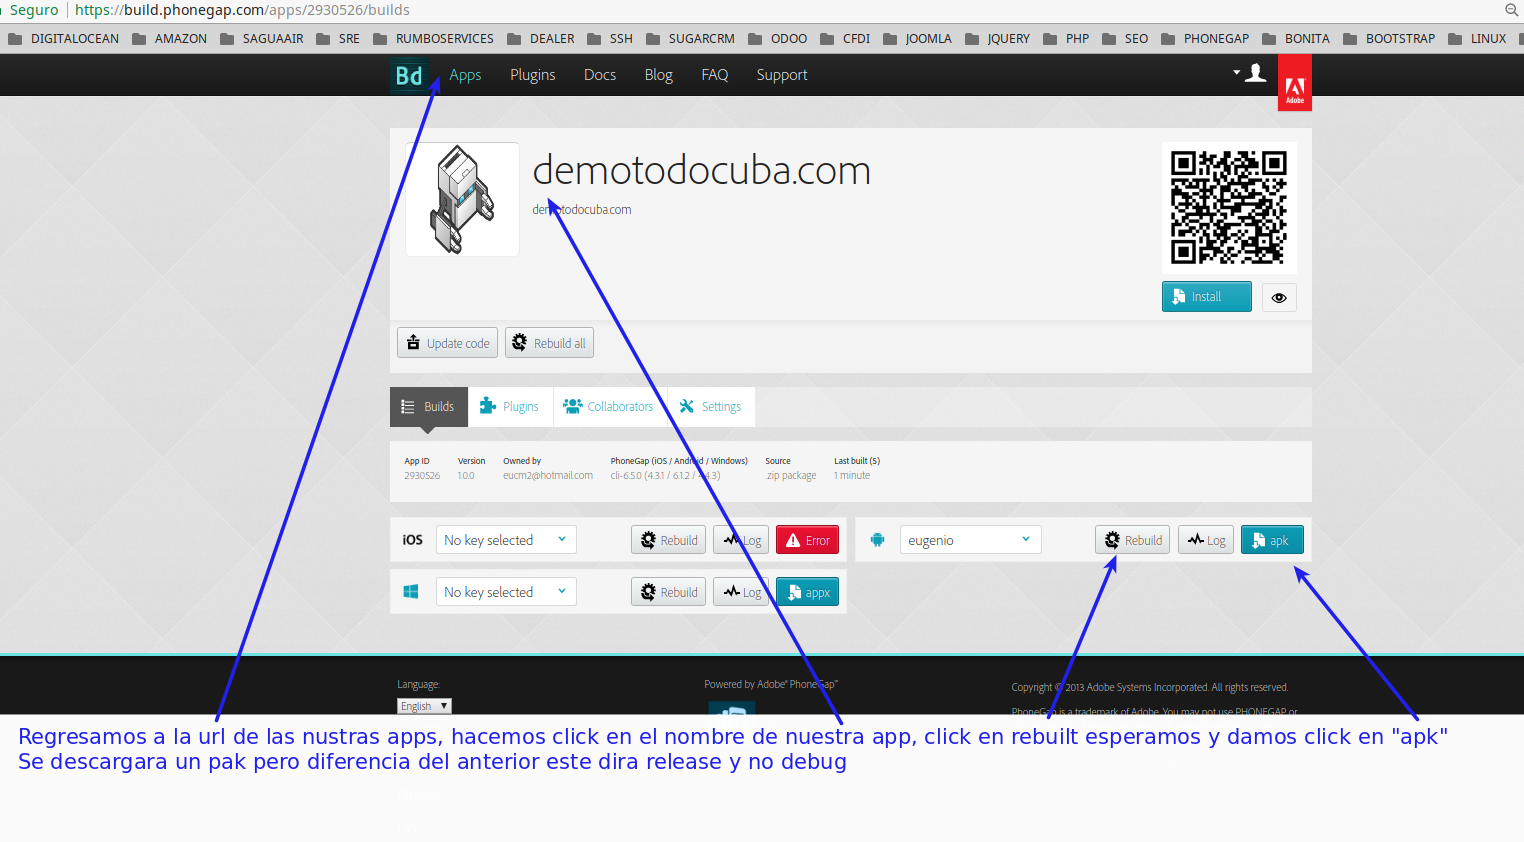Open the LINUX bookmark folder
This screenshot has height=842, width=1524.
[1477, 39]
